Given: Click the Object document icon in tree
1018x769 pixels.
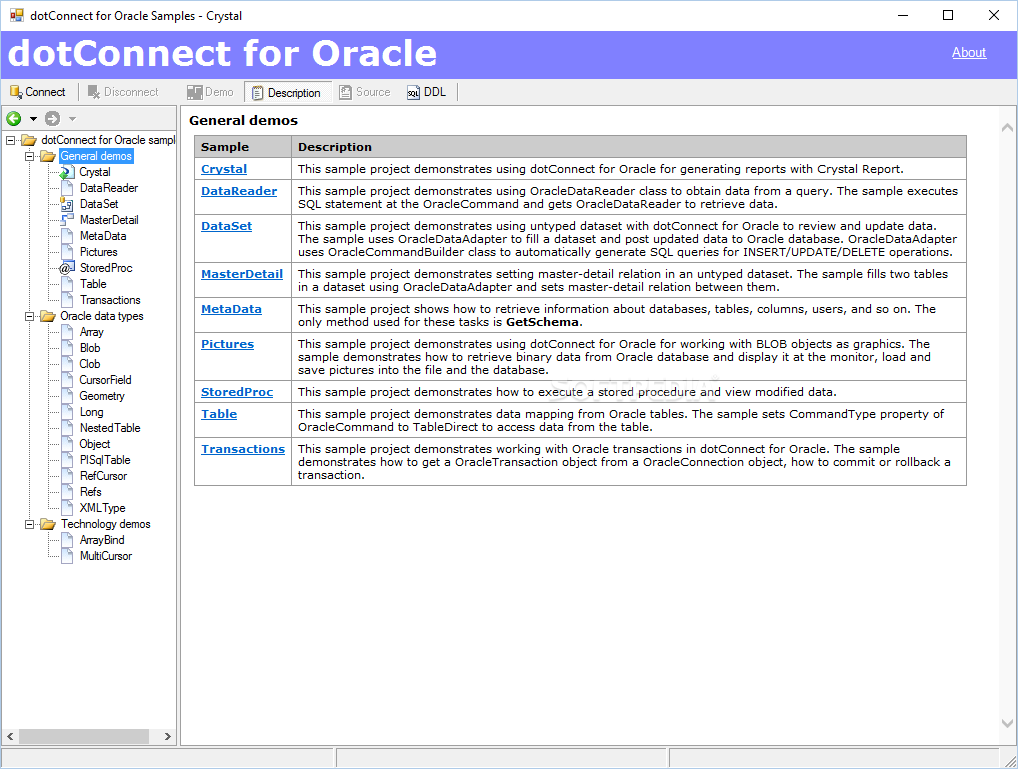Looking at the screenshot, I should pyautogui.click(x=67, y=444).
